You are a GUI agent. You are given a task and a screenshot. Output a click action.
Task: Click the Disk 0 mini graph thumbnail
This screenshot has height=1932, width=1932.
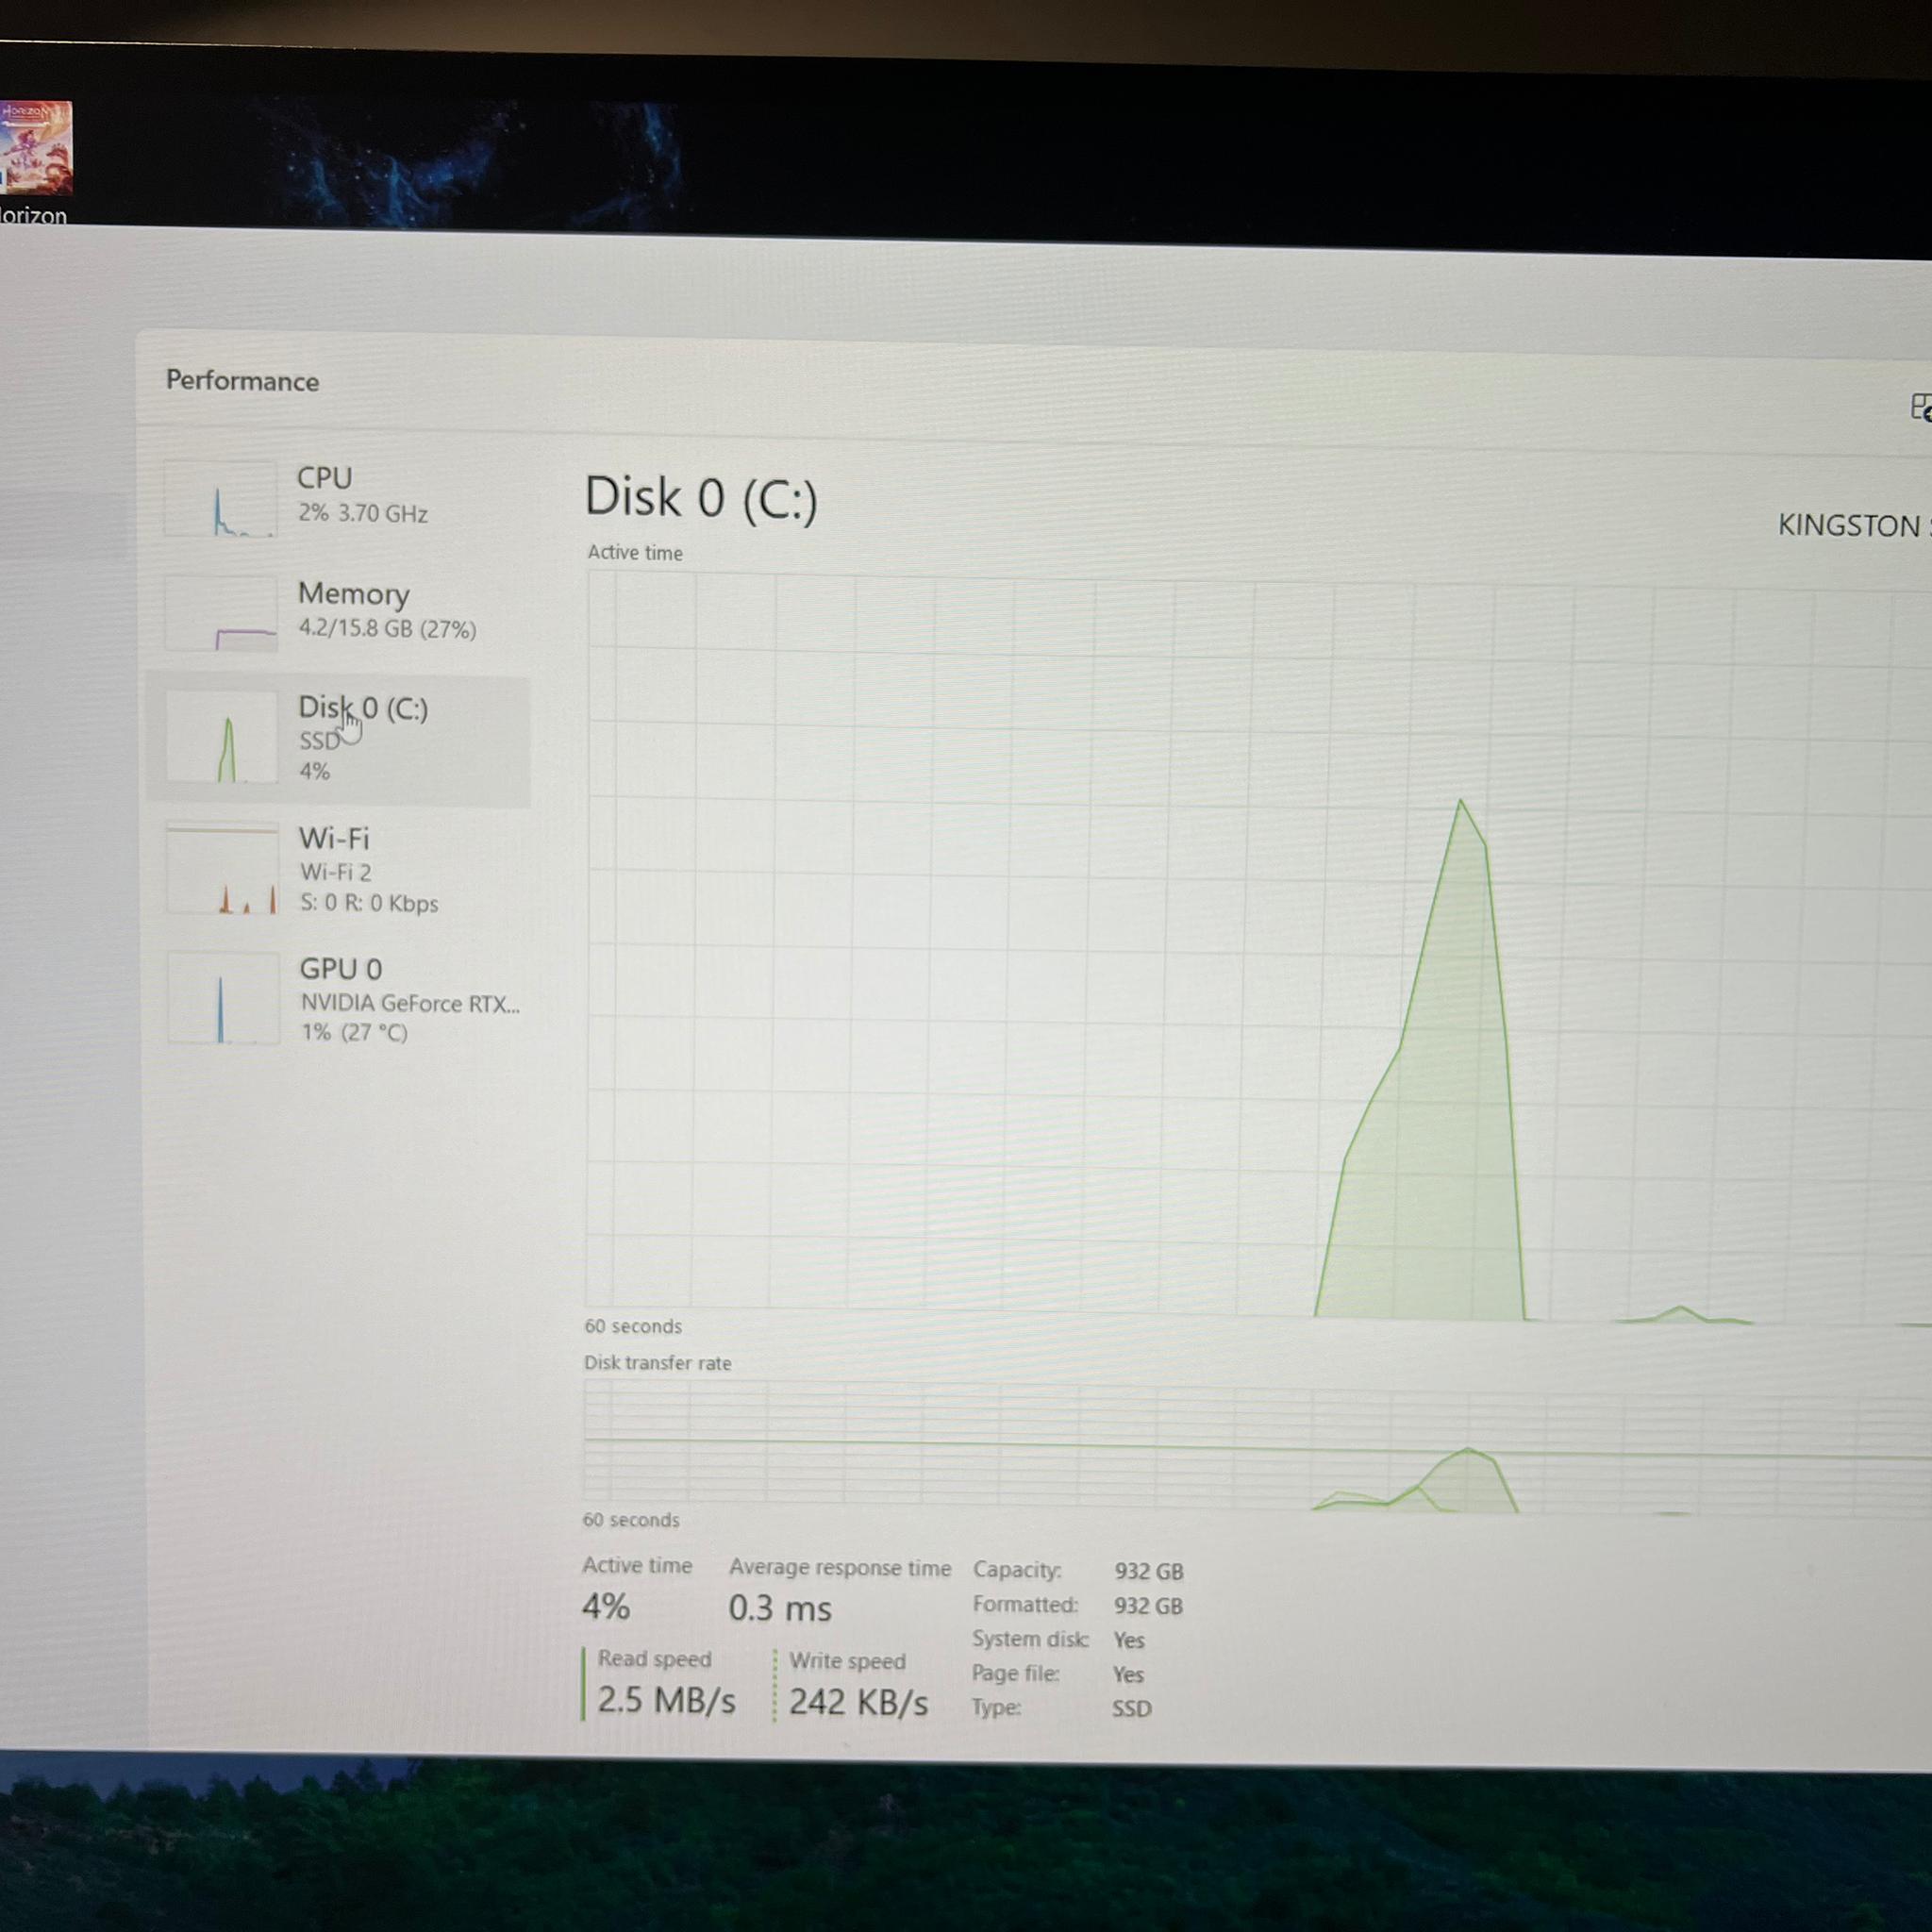[x=222, y=739]
